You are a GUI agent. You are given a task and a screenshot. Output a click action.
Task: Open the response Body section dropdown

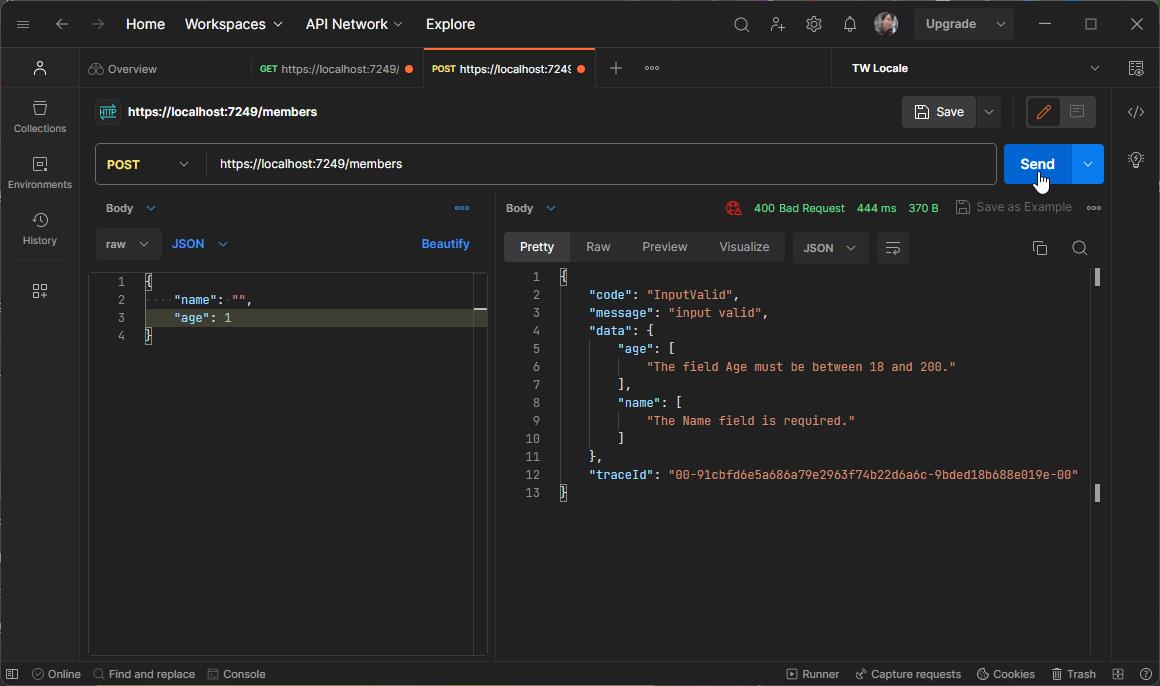point(530,208)
